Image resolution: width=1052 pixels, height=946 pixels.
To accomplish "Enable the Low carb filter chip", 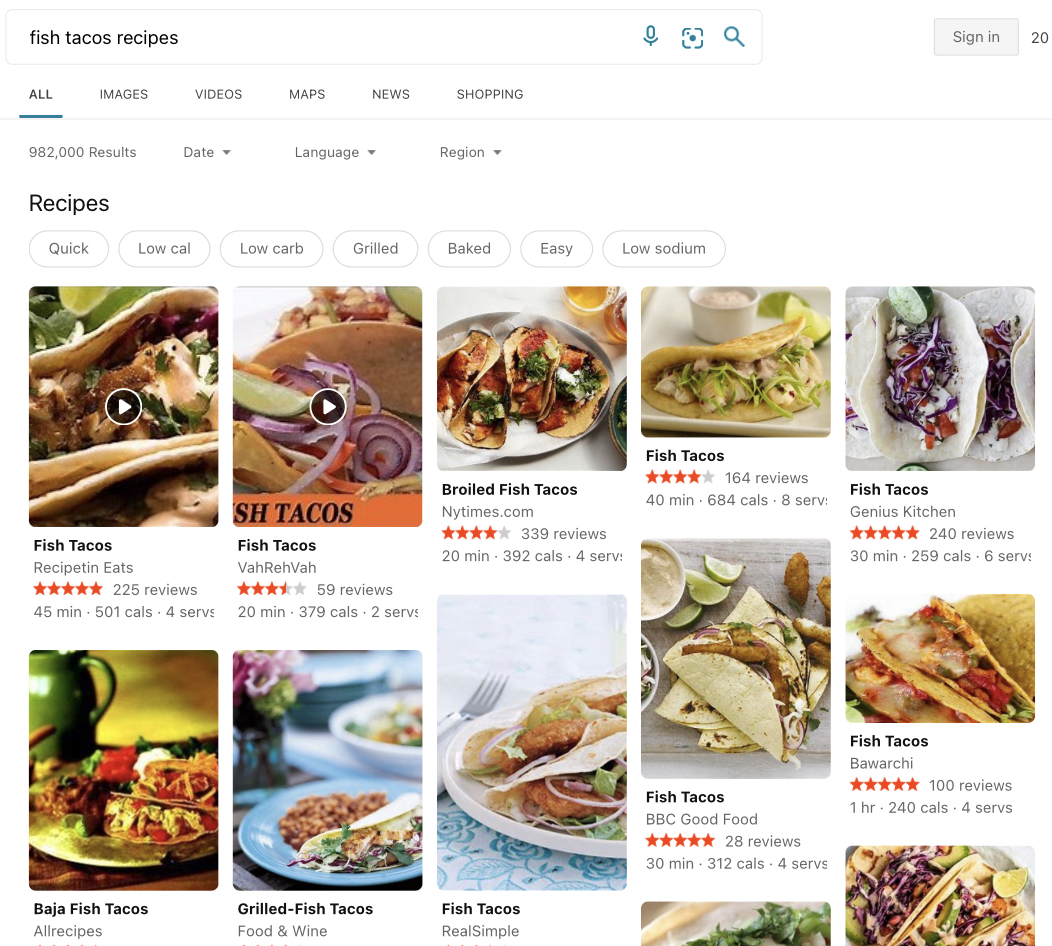I will pos(271,249).
